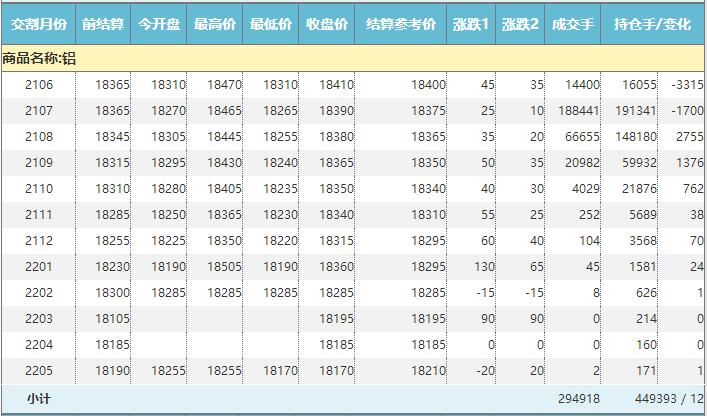Viewport: 707px width, 416px height.
Task: Click the 2205 delivery month cell
Action: tap(38, 370)
